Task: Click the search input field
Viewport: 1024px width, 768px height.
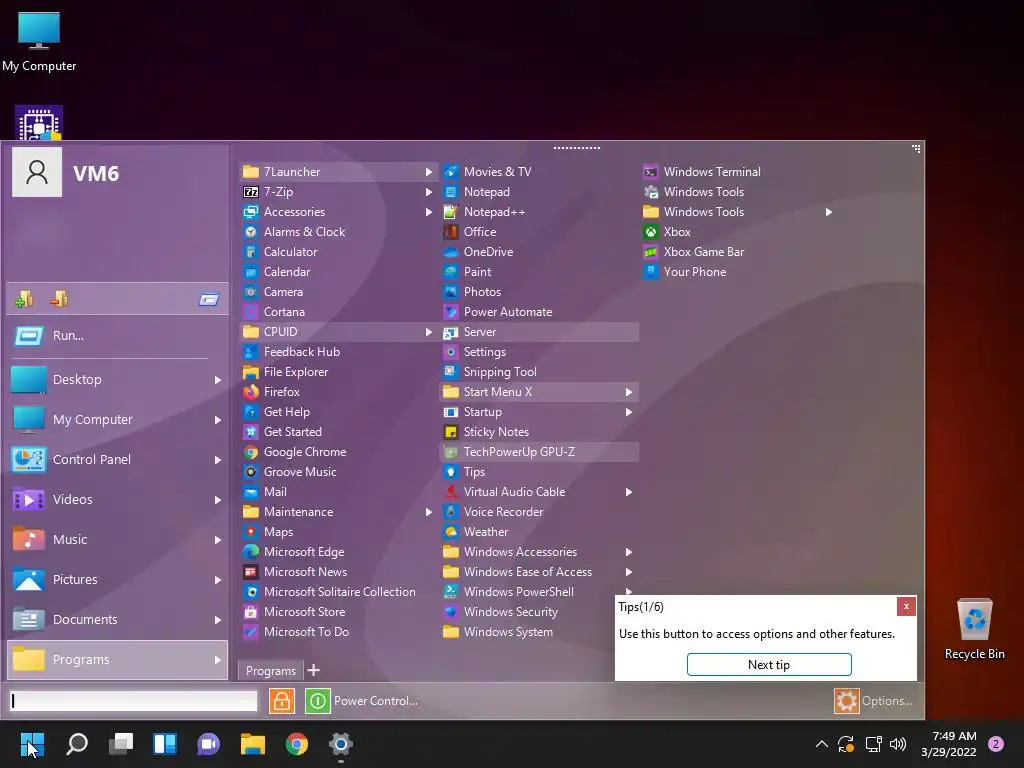Action: tap(134, 701)
